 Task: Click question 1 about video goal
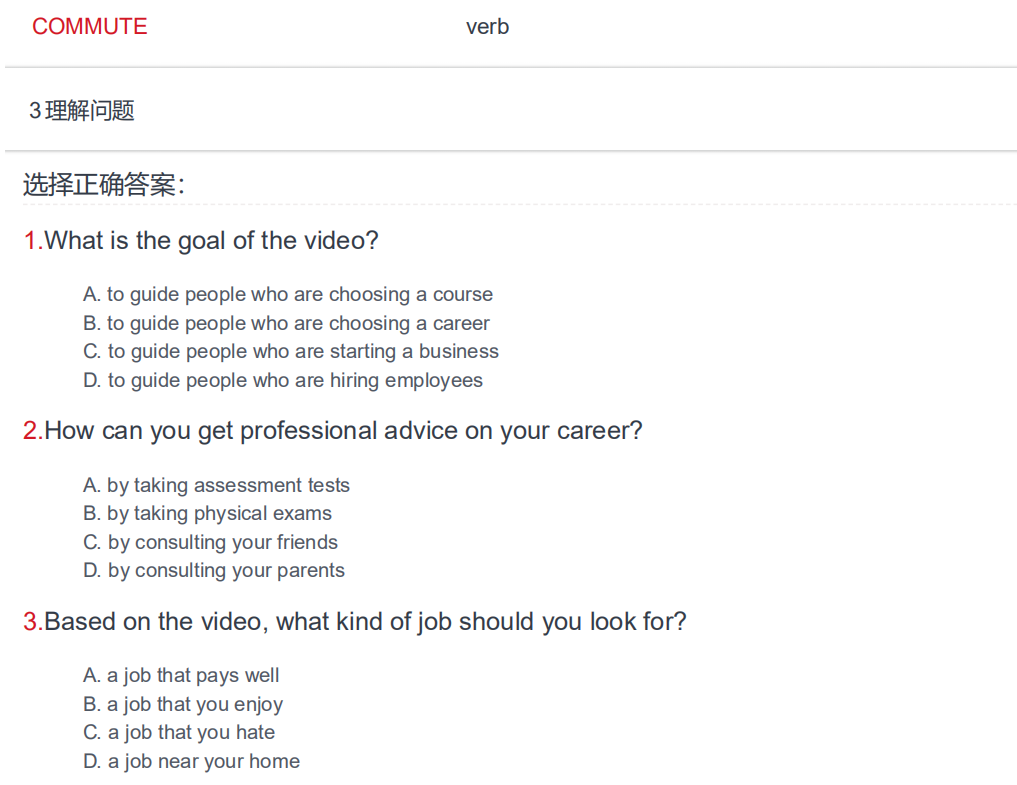[201, 241]
